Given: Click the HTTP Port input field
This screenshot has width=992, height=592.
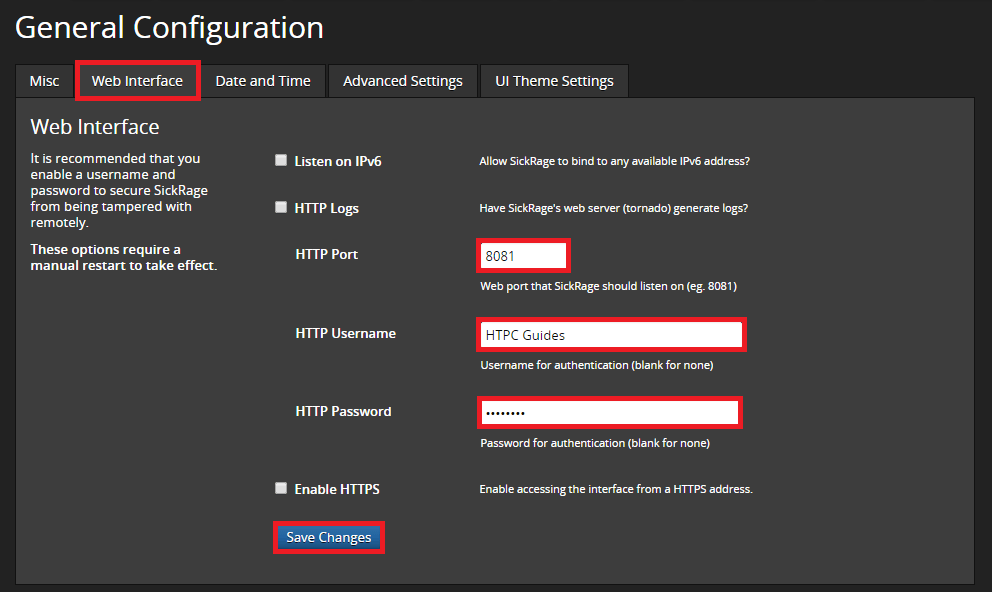Looking at the screenshot, I should [x=523, y=256].
